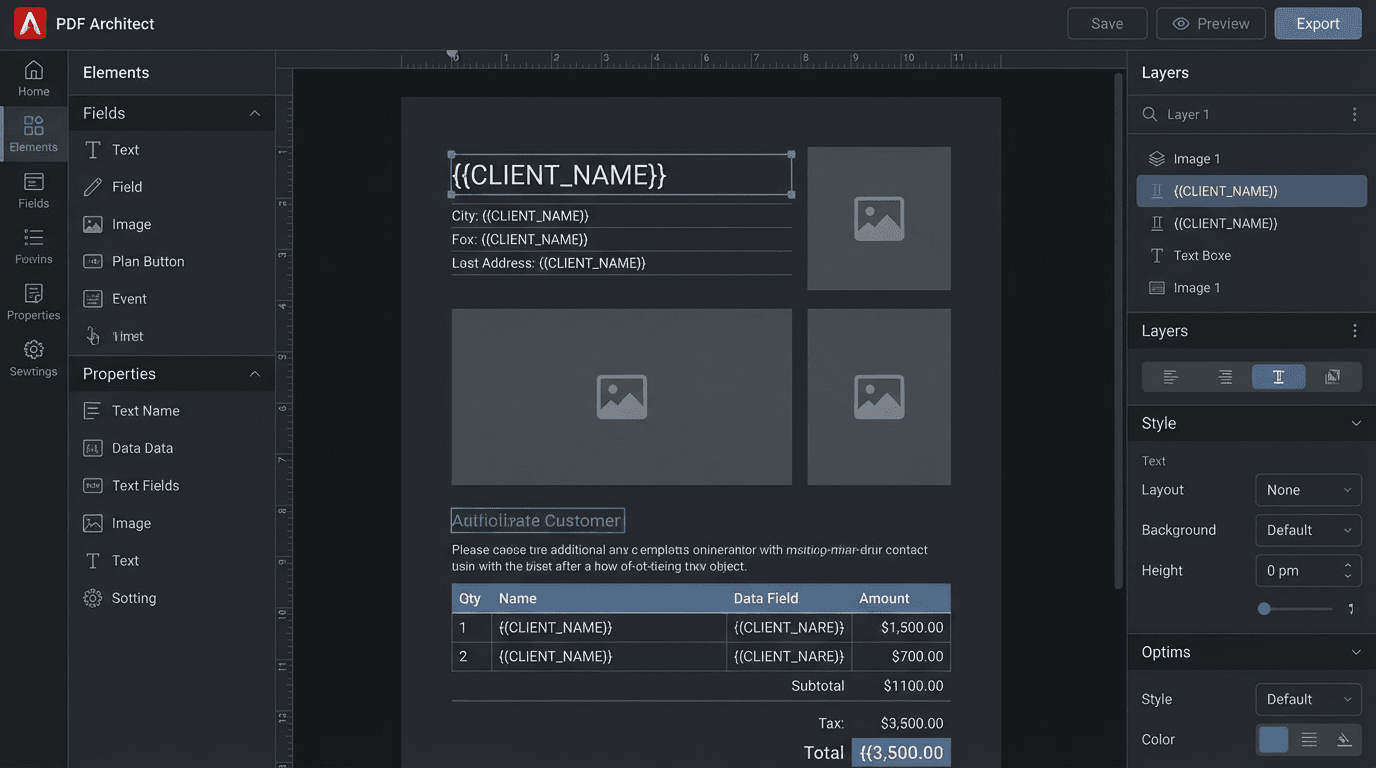The width and height of the screenshot is (1376, 768).
Task: Open the Properties panel in the sidebar
Action: click(33, 301)
